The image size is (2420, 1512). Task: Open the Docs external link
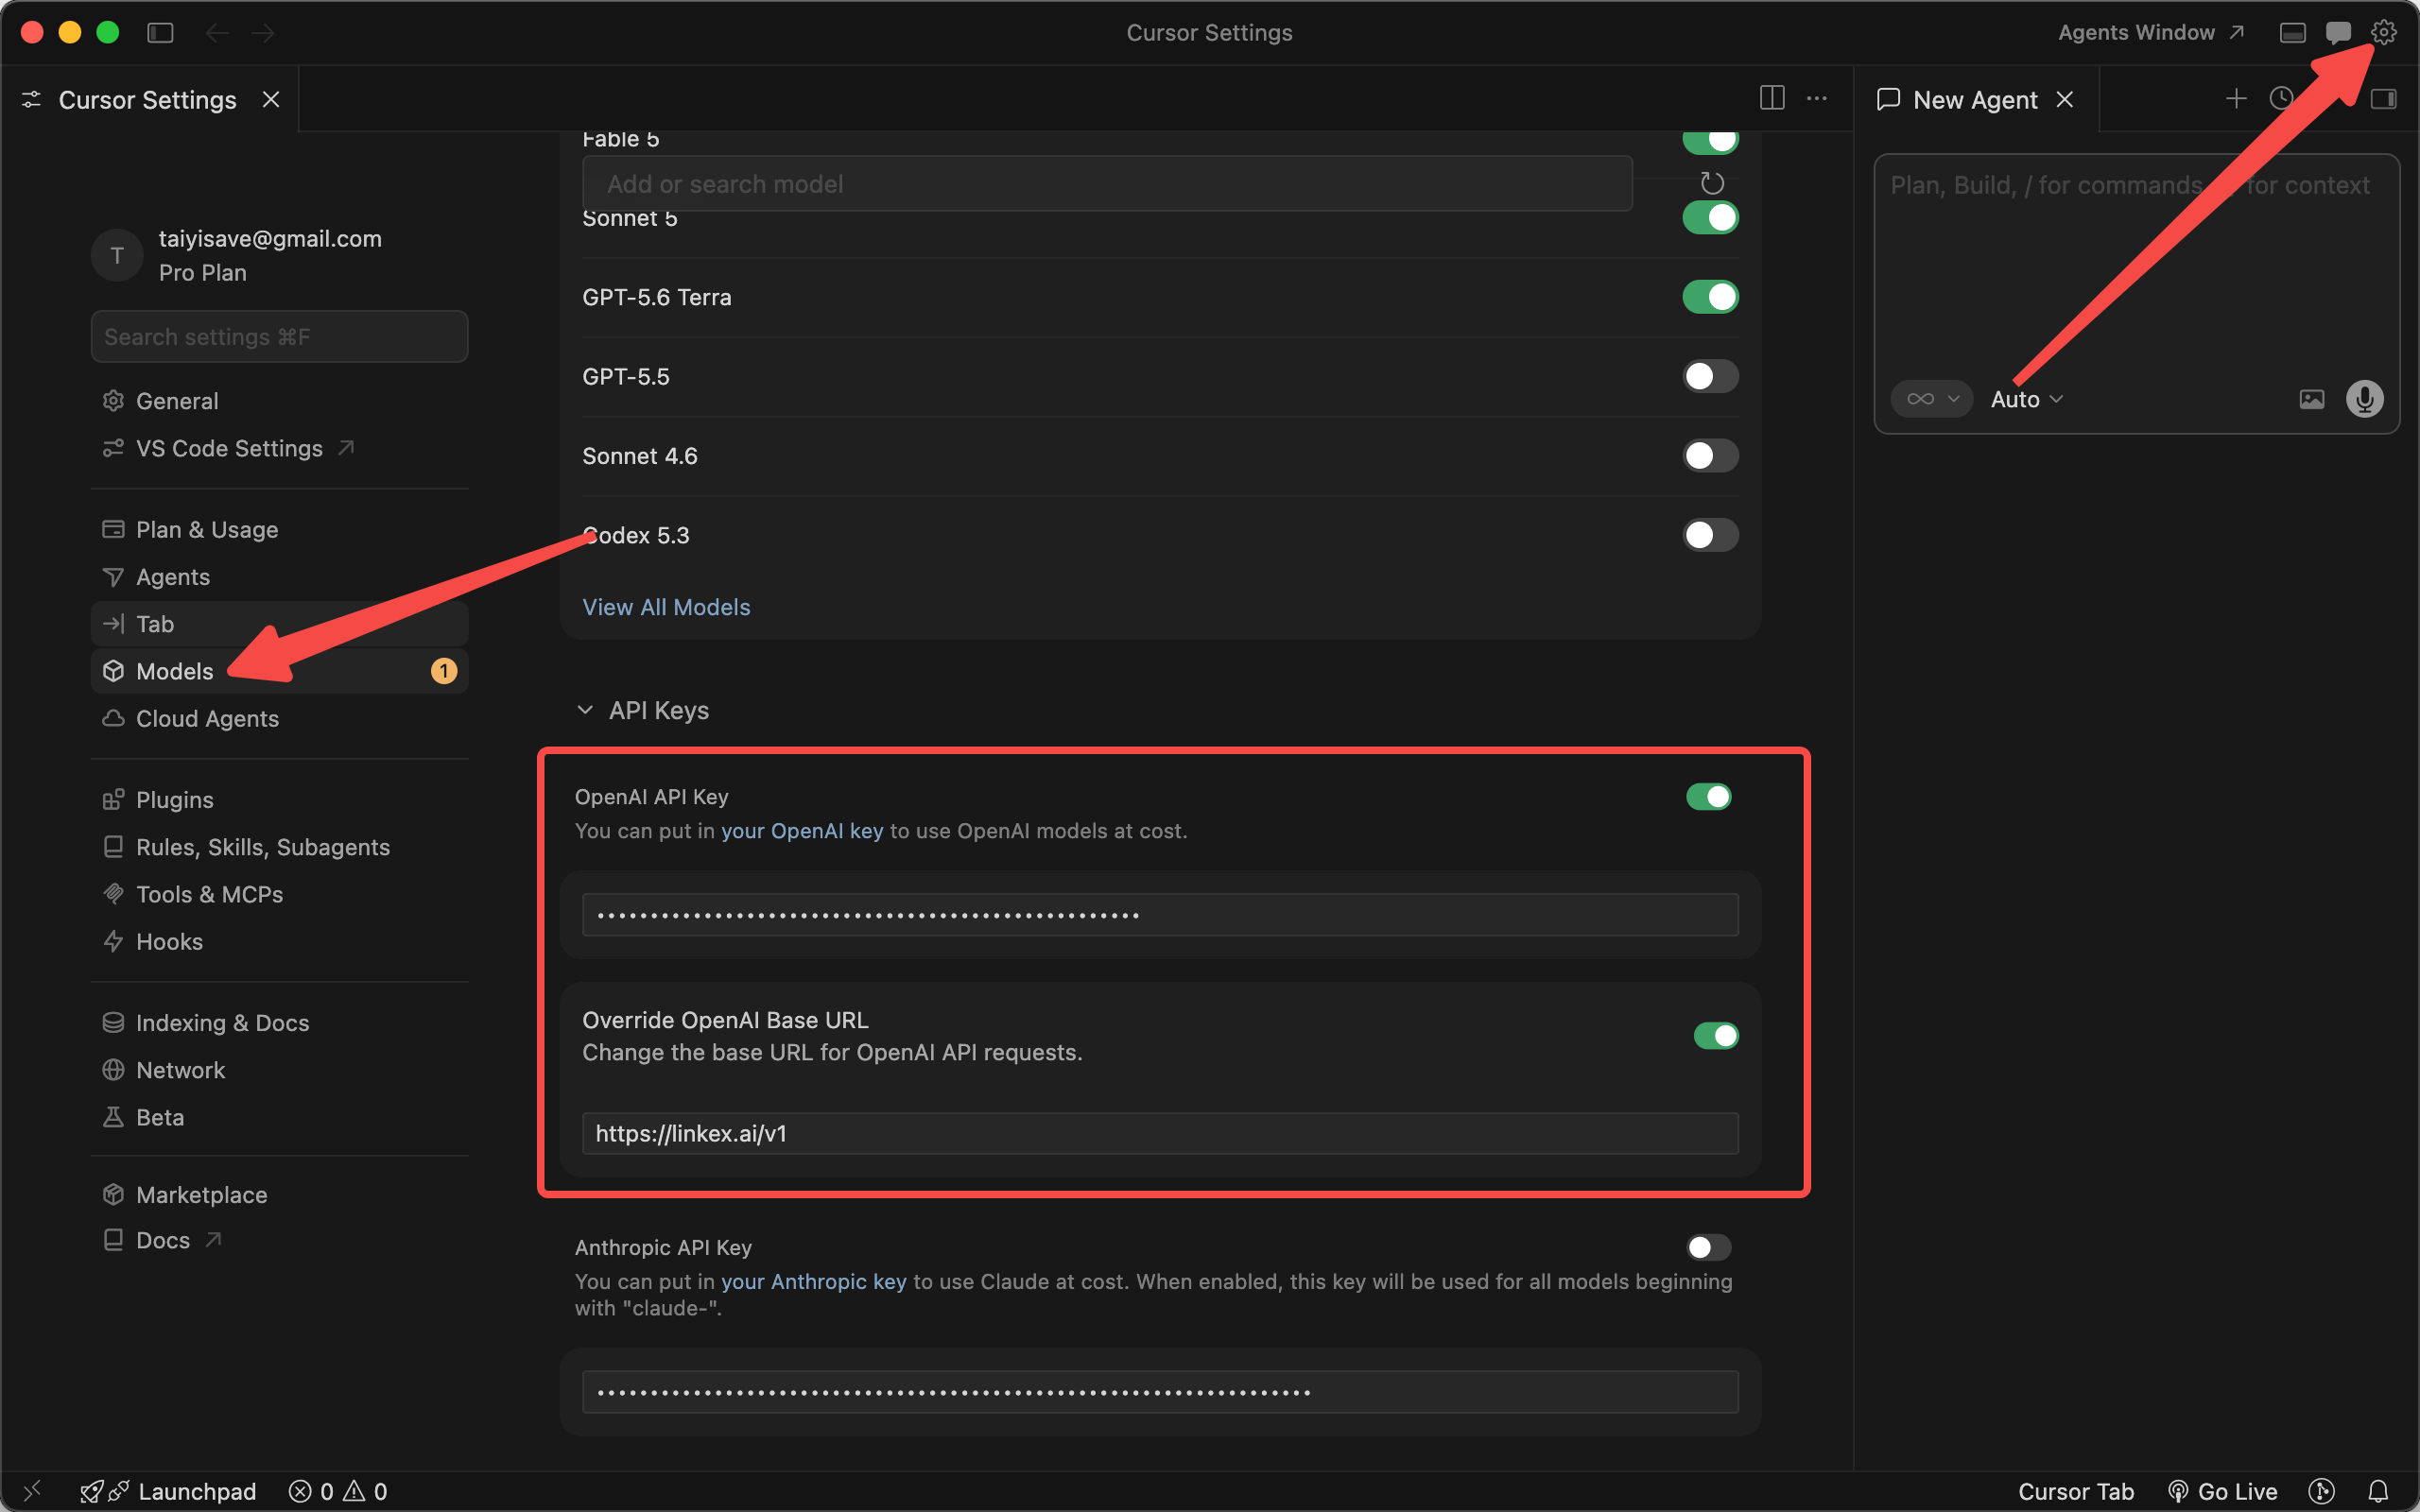[279, 1240]
